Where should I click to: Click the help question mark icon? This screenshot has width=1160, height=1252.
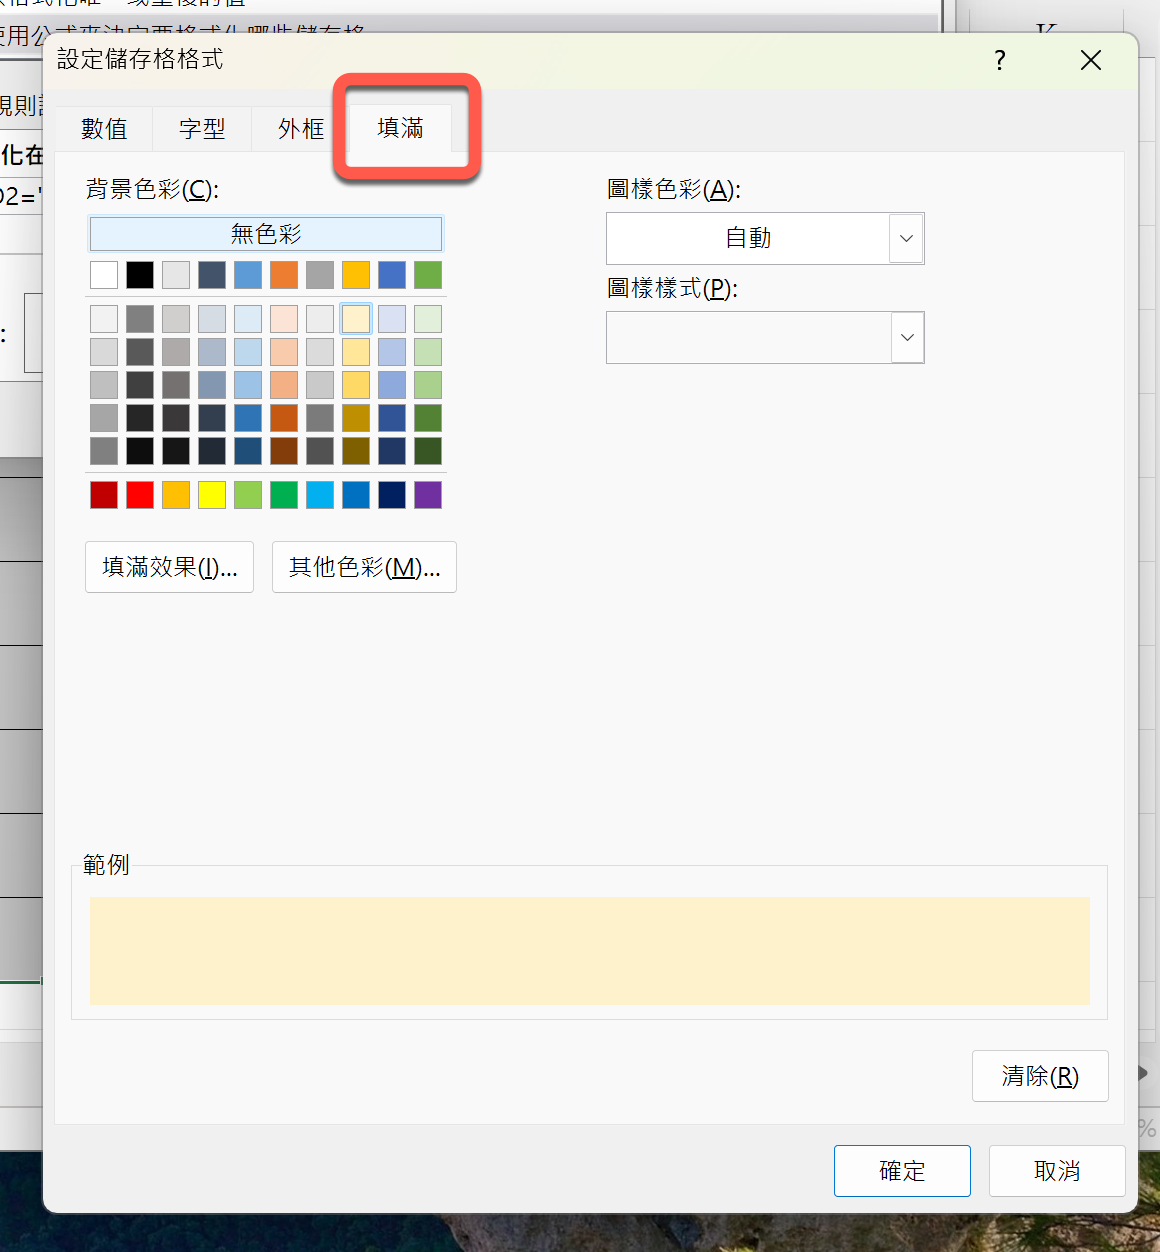(x=999, y=60)
